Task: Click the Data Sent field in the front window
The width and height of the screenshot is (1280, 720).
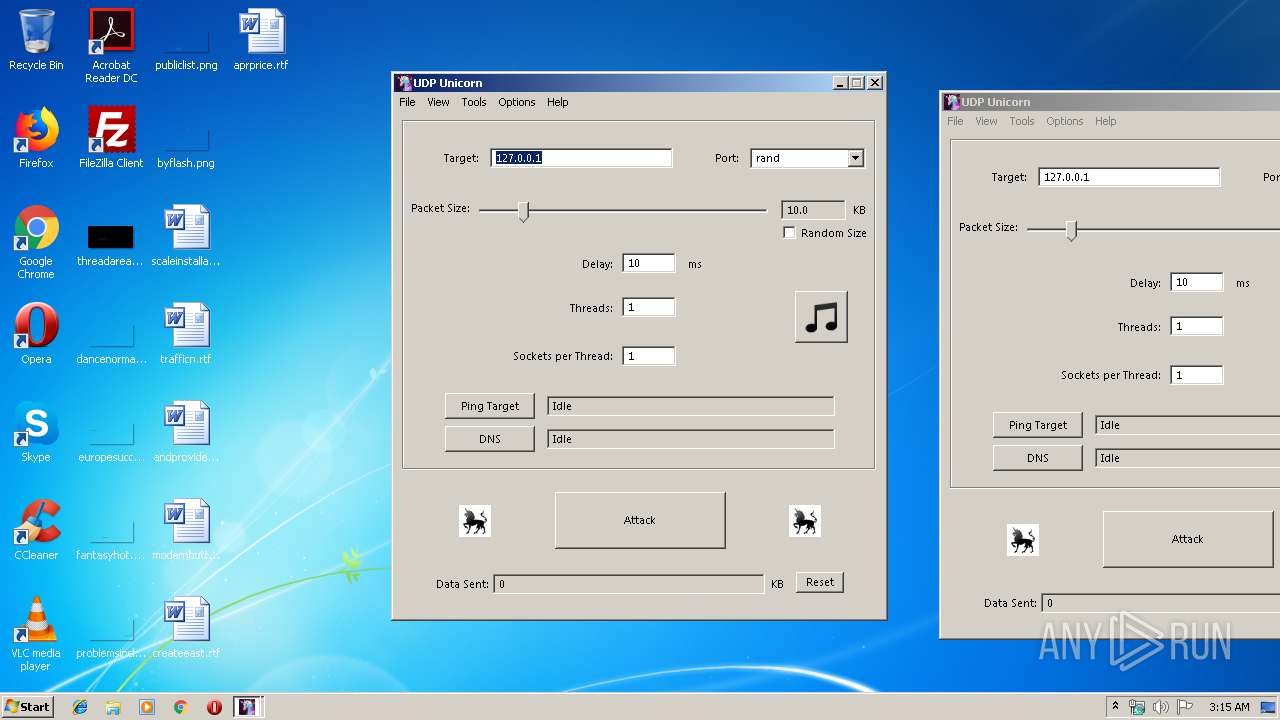Action: tap(629, 584)
